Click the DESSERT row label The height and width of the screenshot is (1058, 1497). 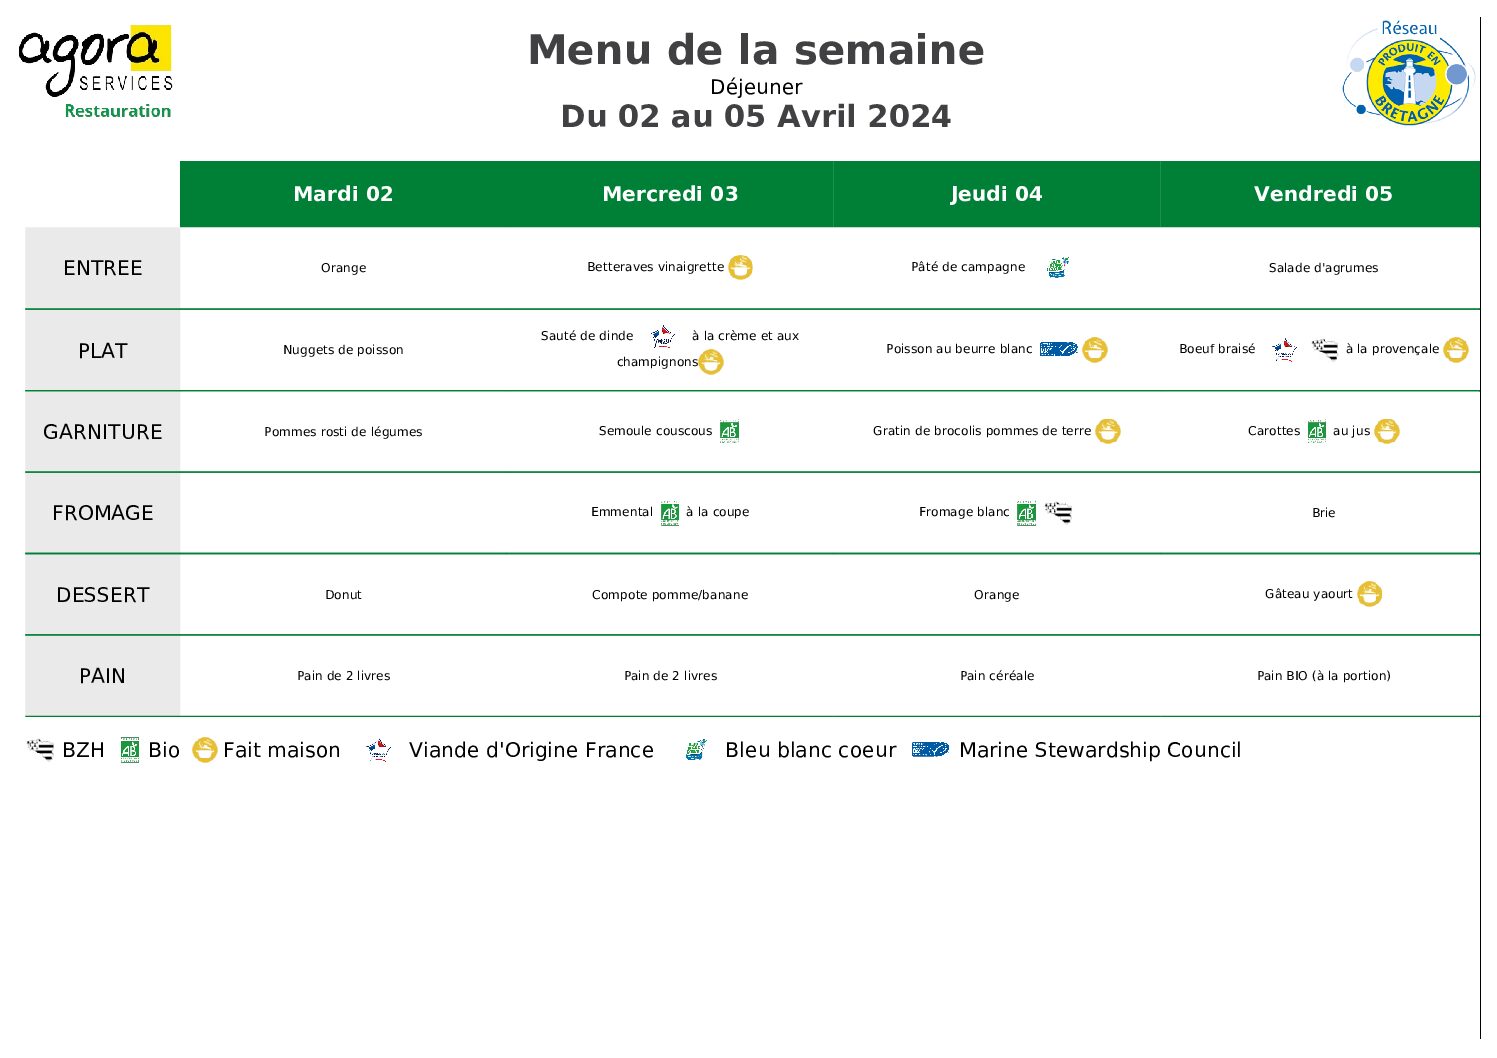[x=103, y=595]
